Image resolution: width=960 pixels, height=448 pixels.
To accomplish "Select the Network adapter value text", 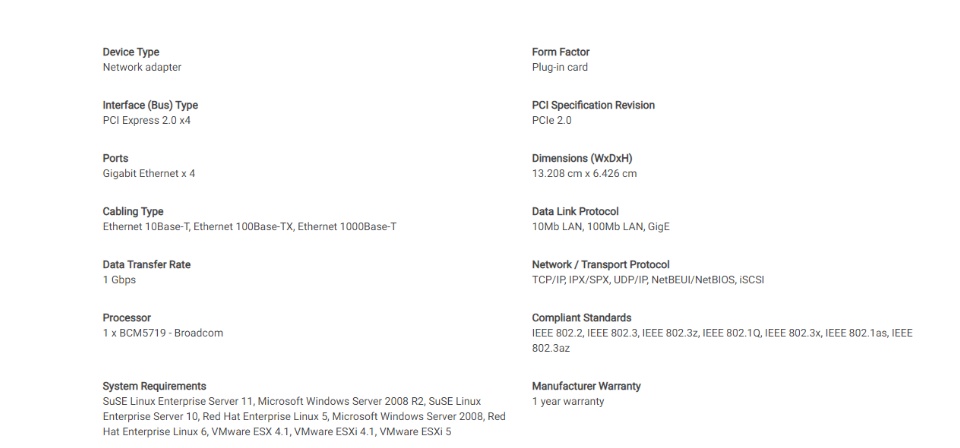I will pyautogui.click(x=142, y=67).
